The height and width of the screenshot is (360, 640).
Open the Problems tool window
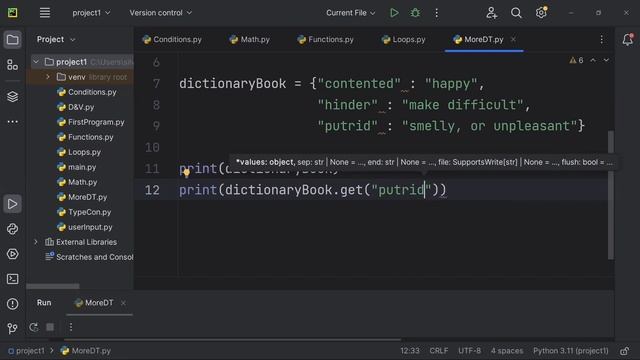pyautogui.click(x=13, y=304)
